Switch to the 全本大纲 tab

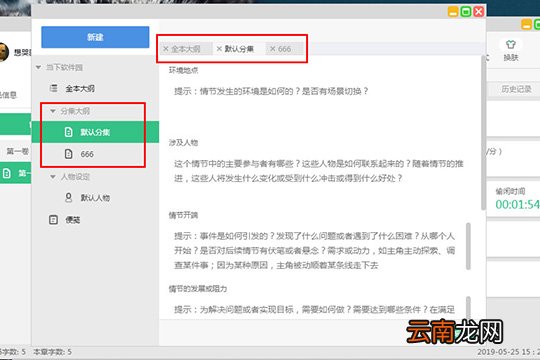pos(186,49)
